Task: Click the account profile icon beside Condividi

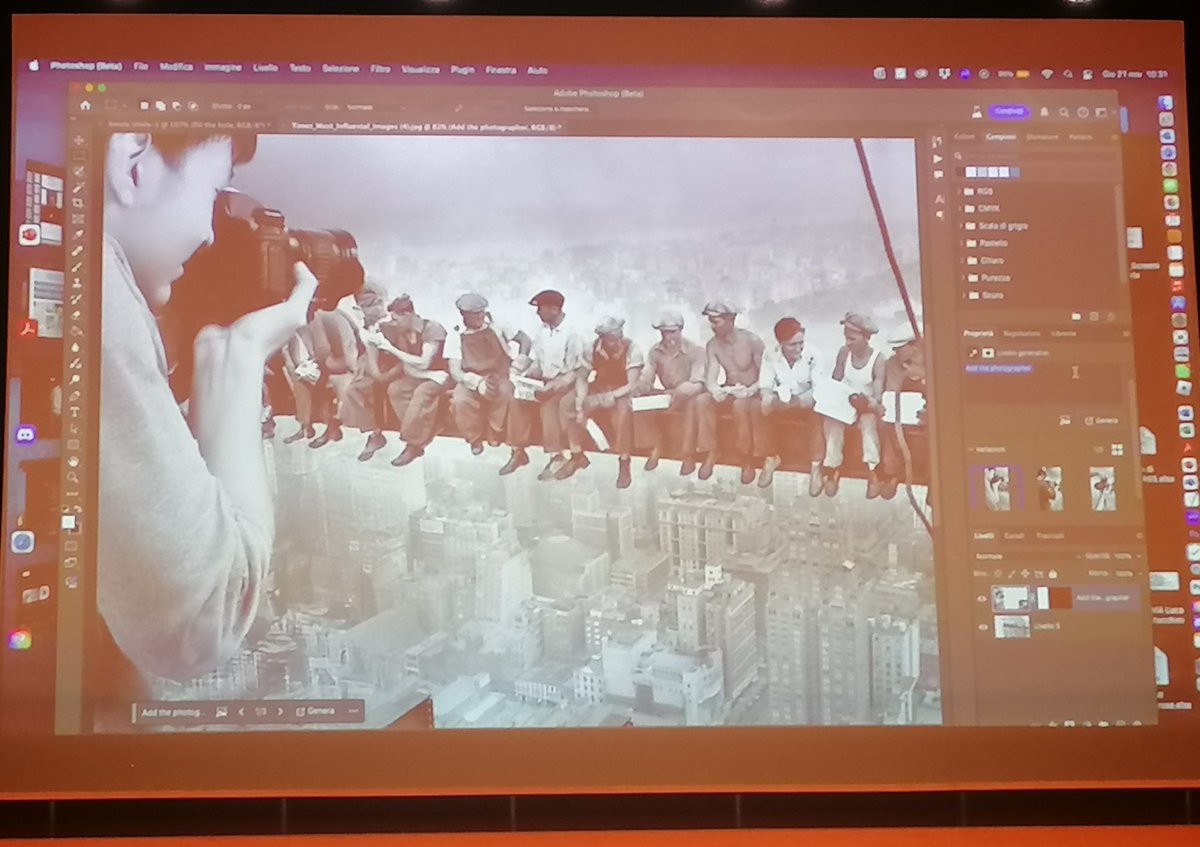Action: tap(977, 111)
